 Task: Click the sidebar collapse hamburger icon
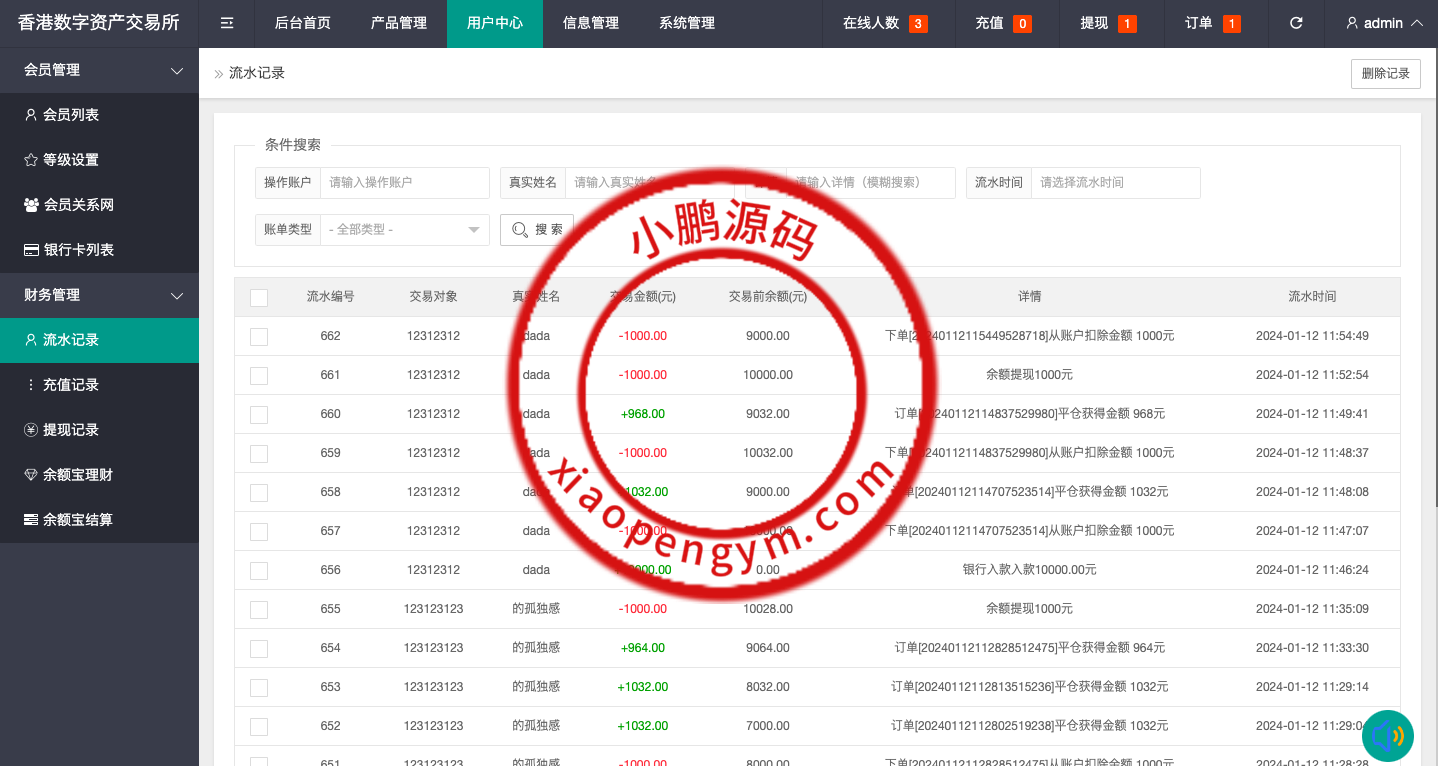(x=227, y=23)
